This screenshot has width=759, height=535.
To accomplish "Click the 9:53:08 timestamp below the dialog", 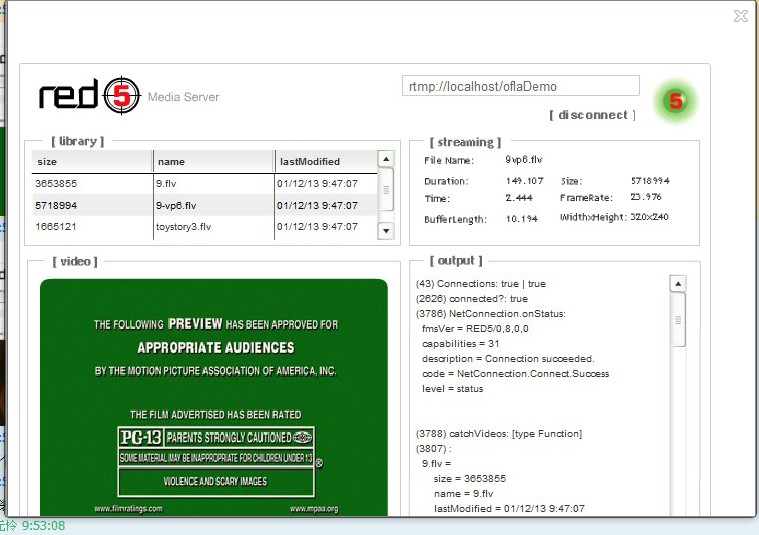I will 43,526.
